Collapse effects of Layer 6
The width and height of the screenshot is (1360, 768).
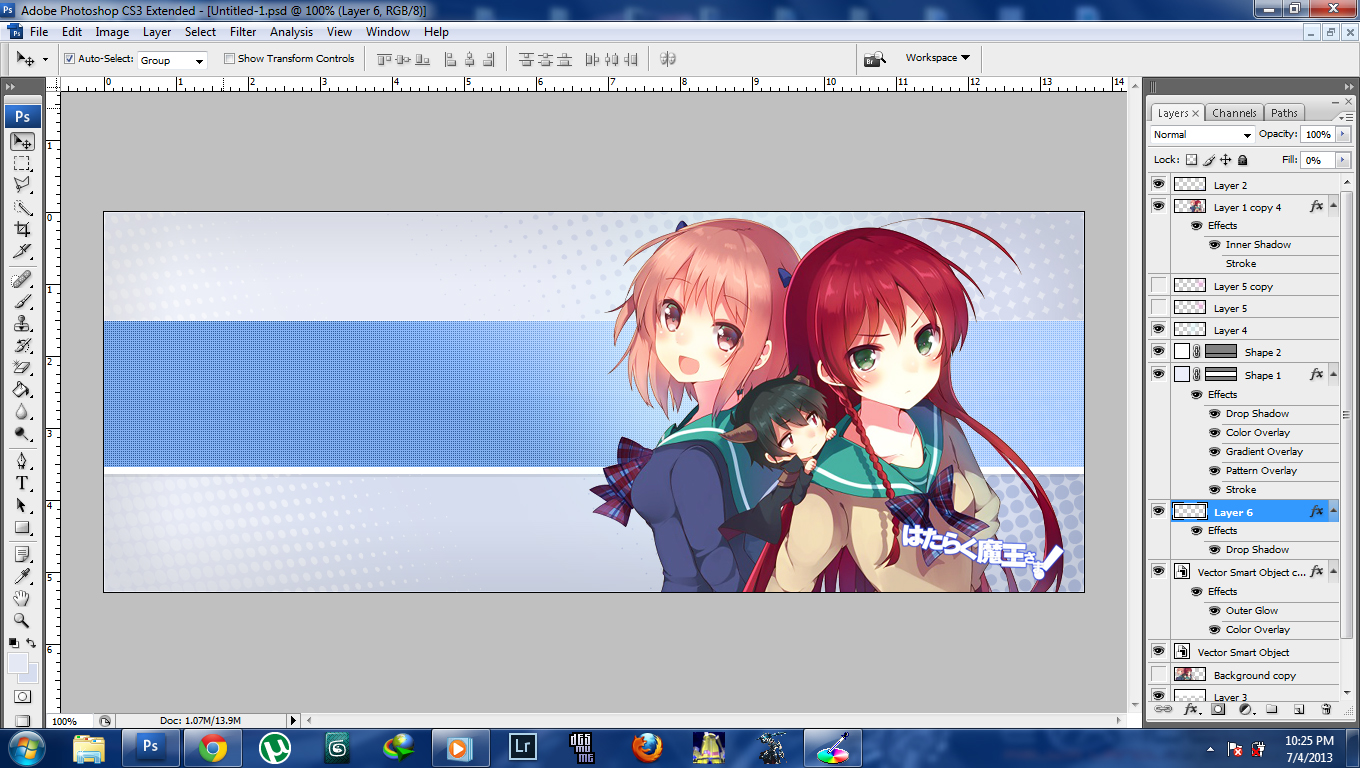1333,512
